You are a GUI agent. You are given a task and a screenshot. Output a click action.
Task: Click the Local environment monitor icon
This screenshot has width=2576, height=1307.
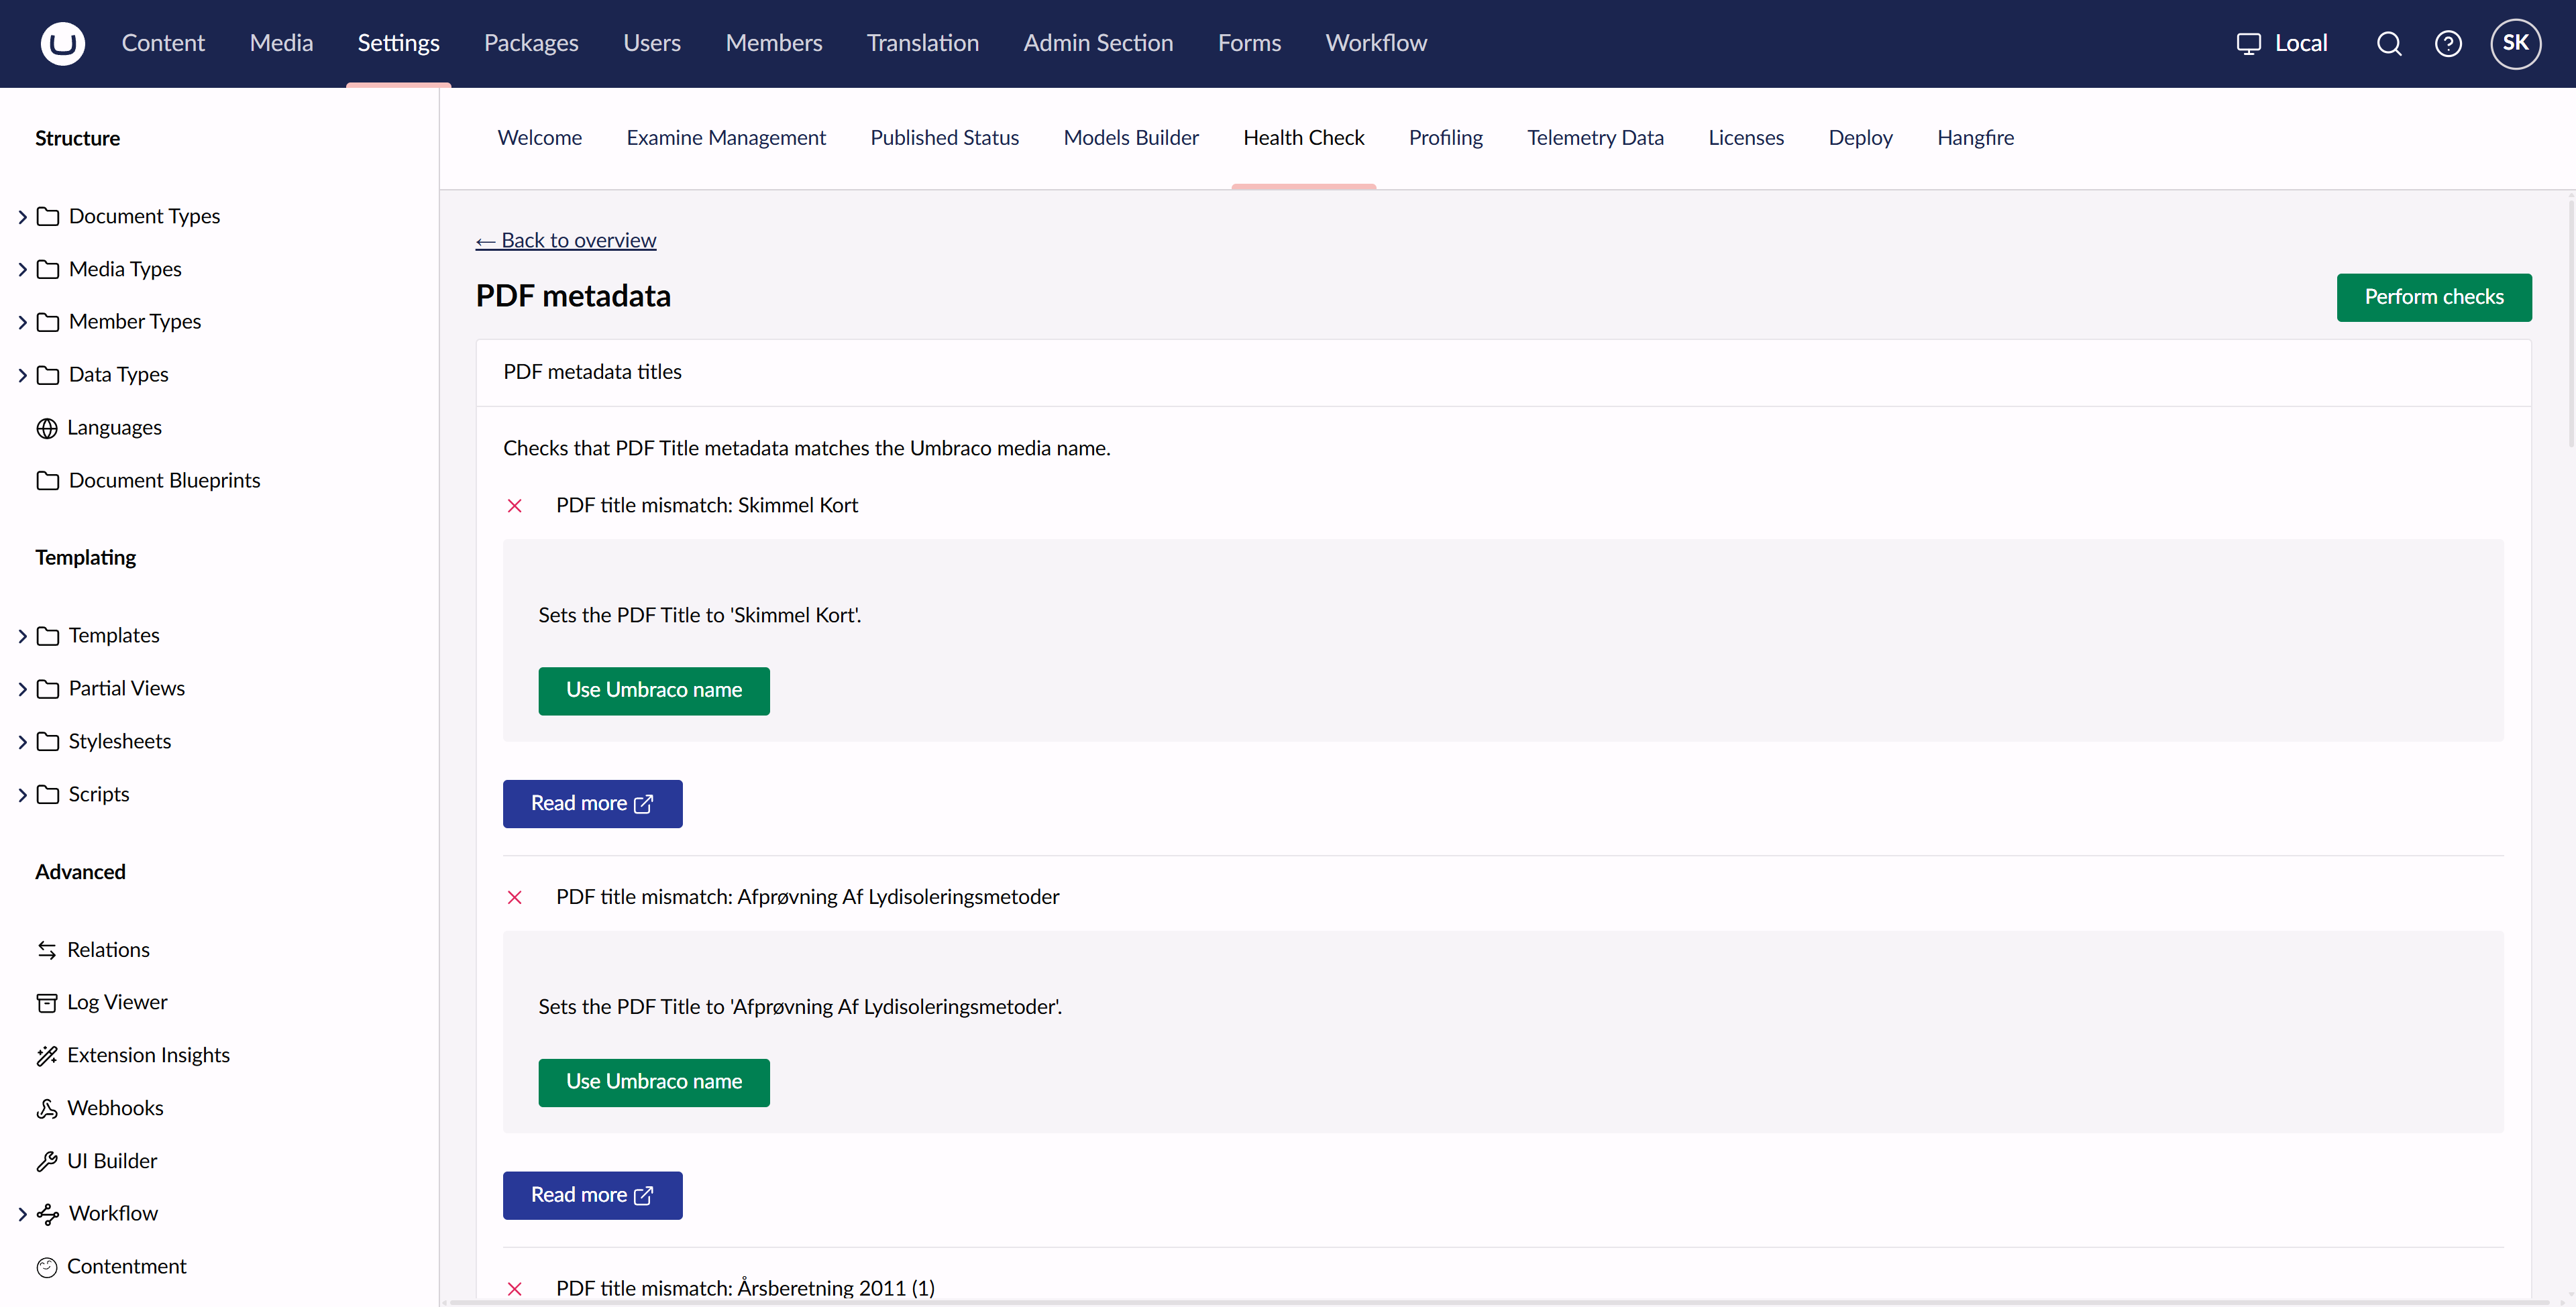point(2248,43)
